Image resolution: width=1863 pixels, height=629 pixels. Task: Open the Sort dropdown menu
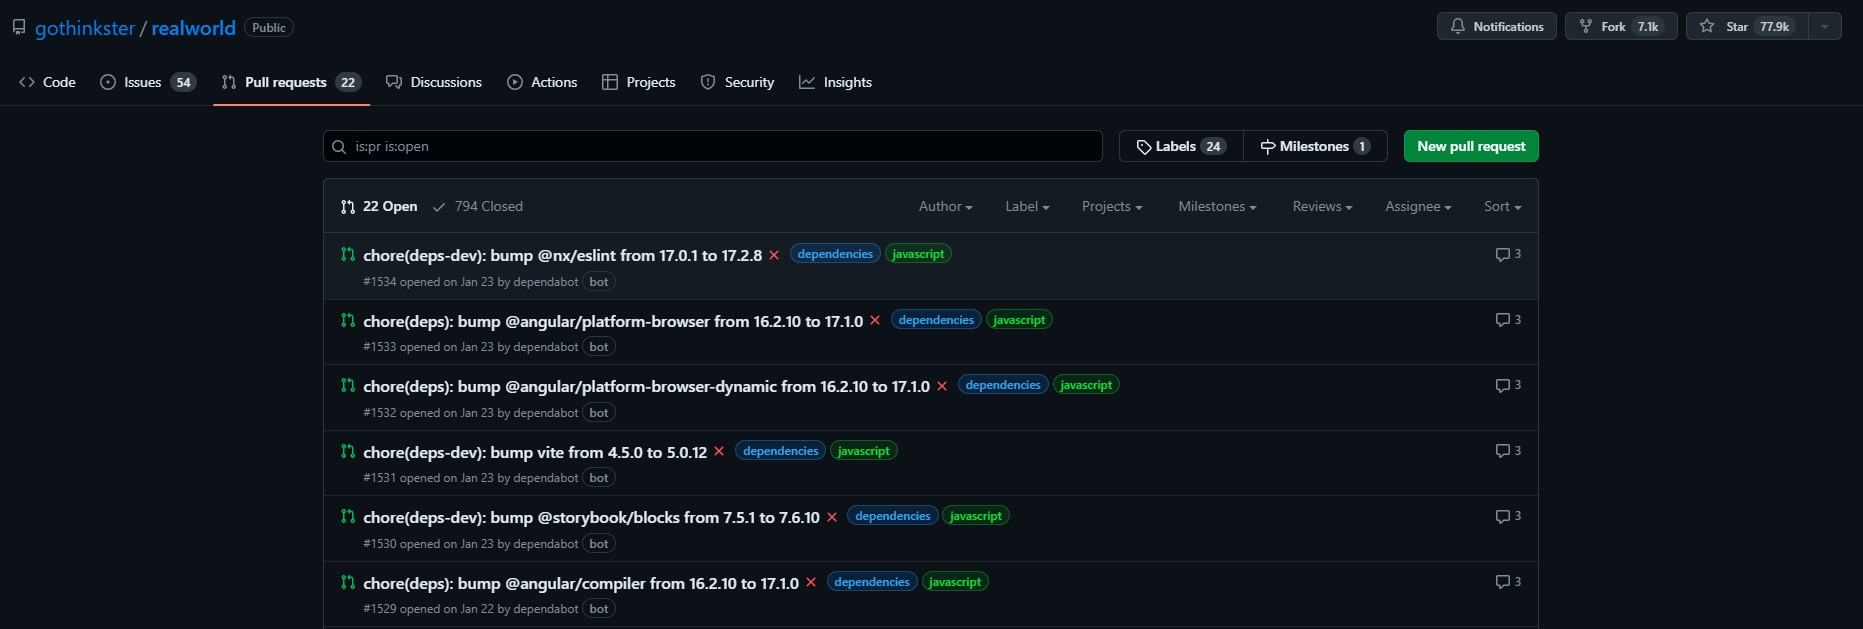point(1502,207)
